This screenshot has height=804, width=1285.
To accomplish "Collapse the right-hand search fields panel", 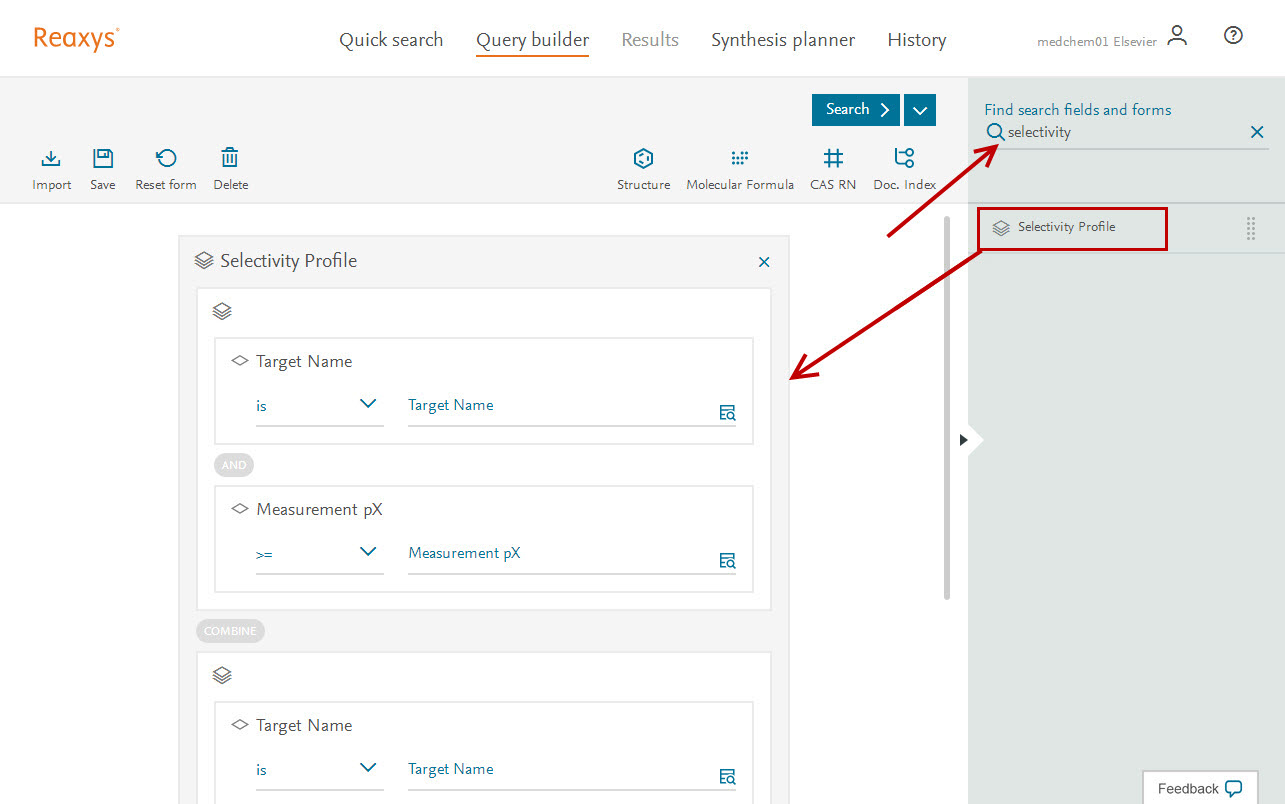I will pyautogui.click(x=964, y=440).
